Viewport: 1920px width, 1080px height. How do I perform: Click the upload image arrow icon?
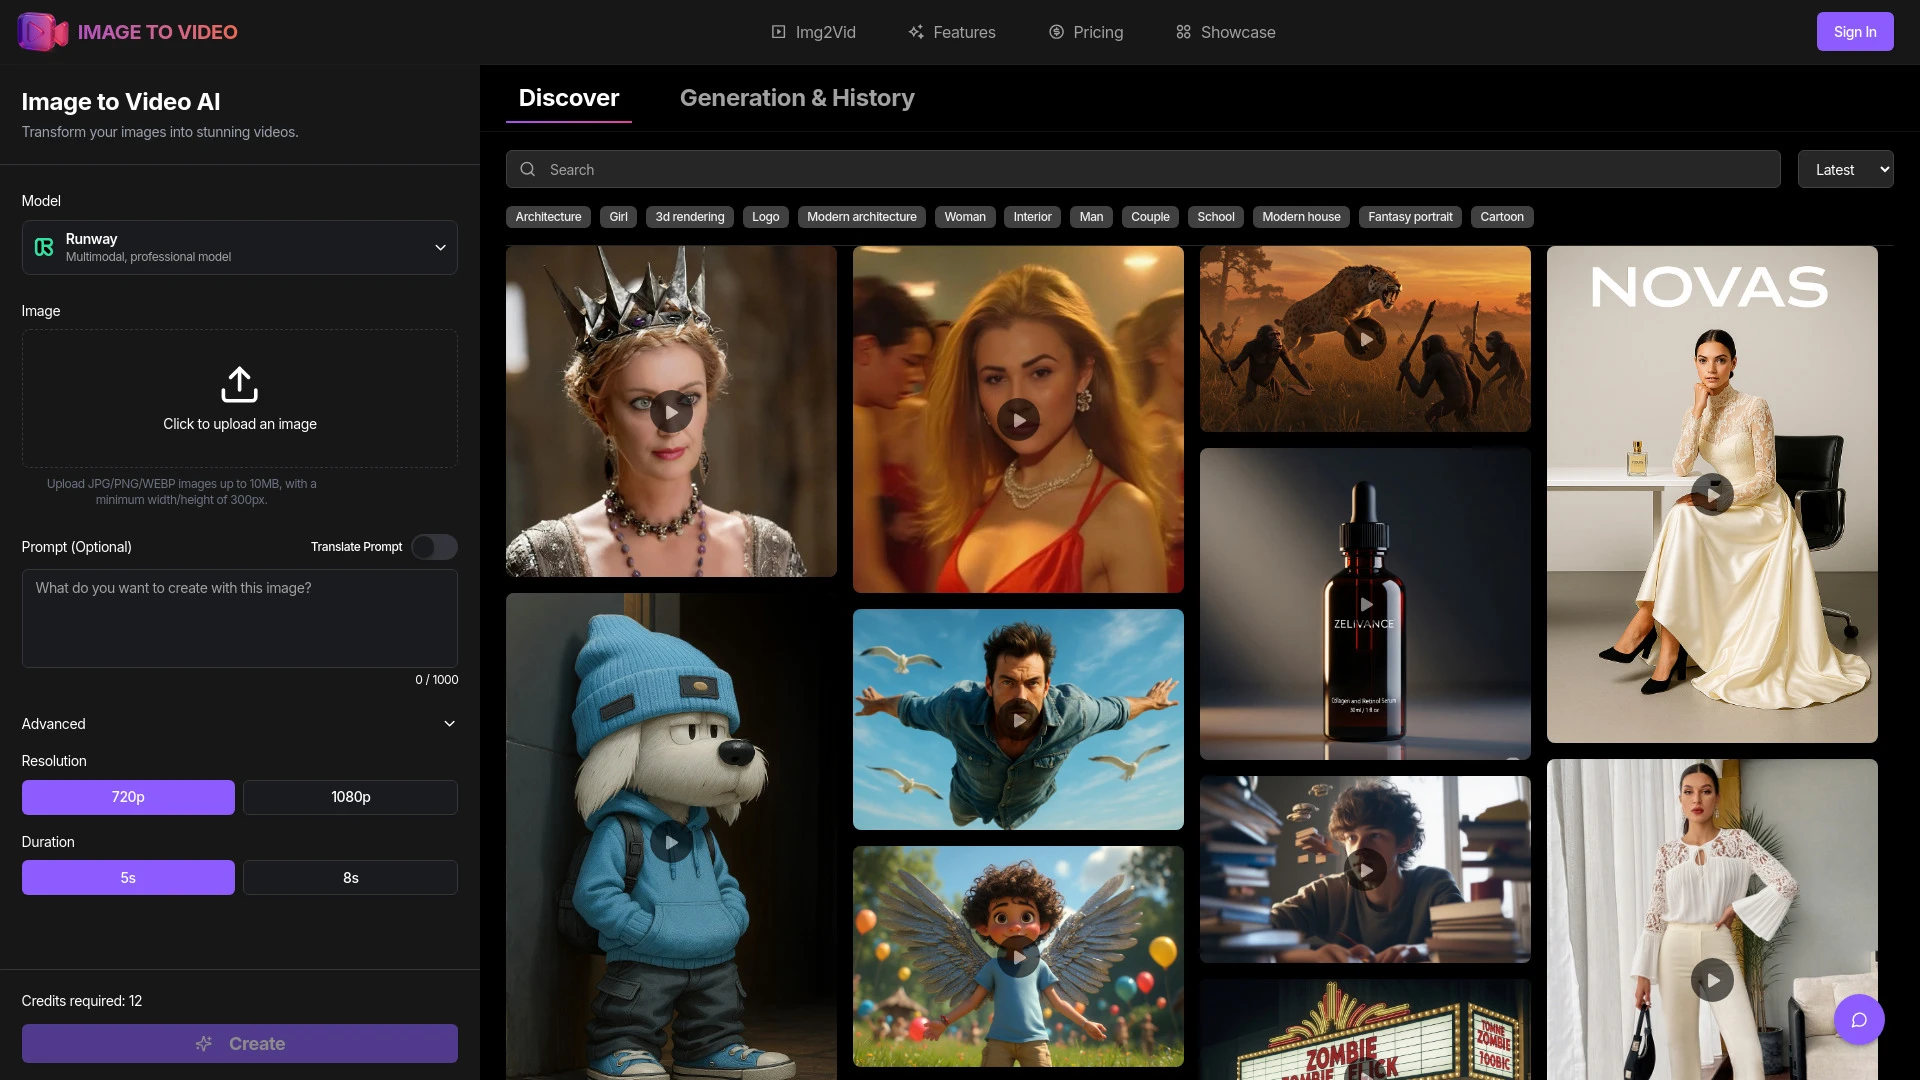point(239,384)
